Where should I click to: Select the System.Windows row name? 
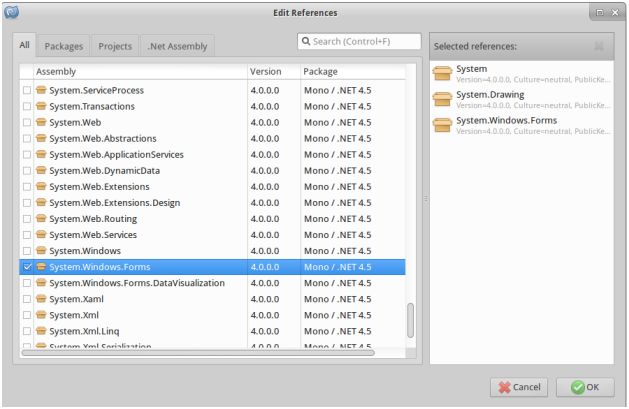pos(85,251)
